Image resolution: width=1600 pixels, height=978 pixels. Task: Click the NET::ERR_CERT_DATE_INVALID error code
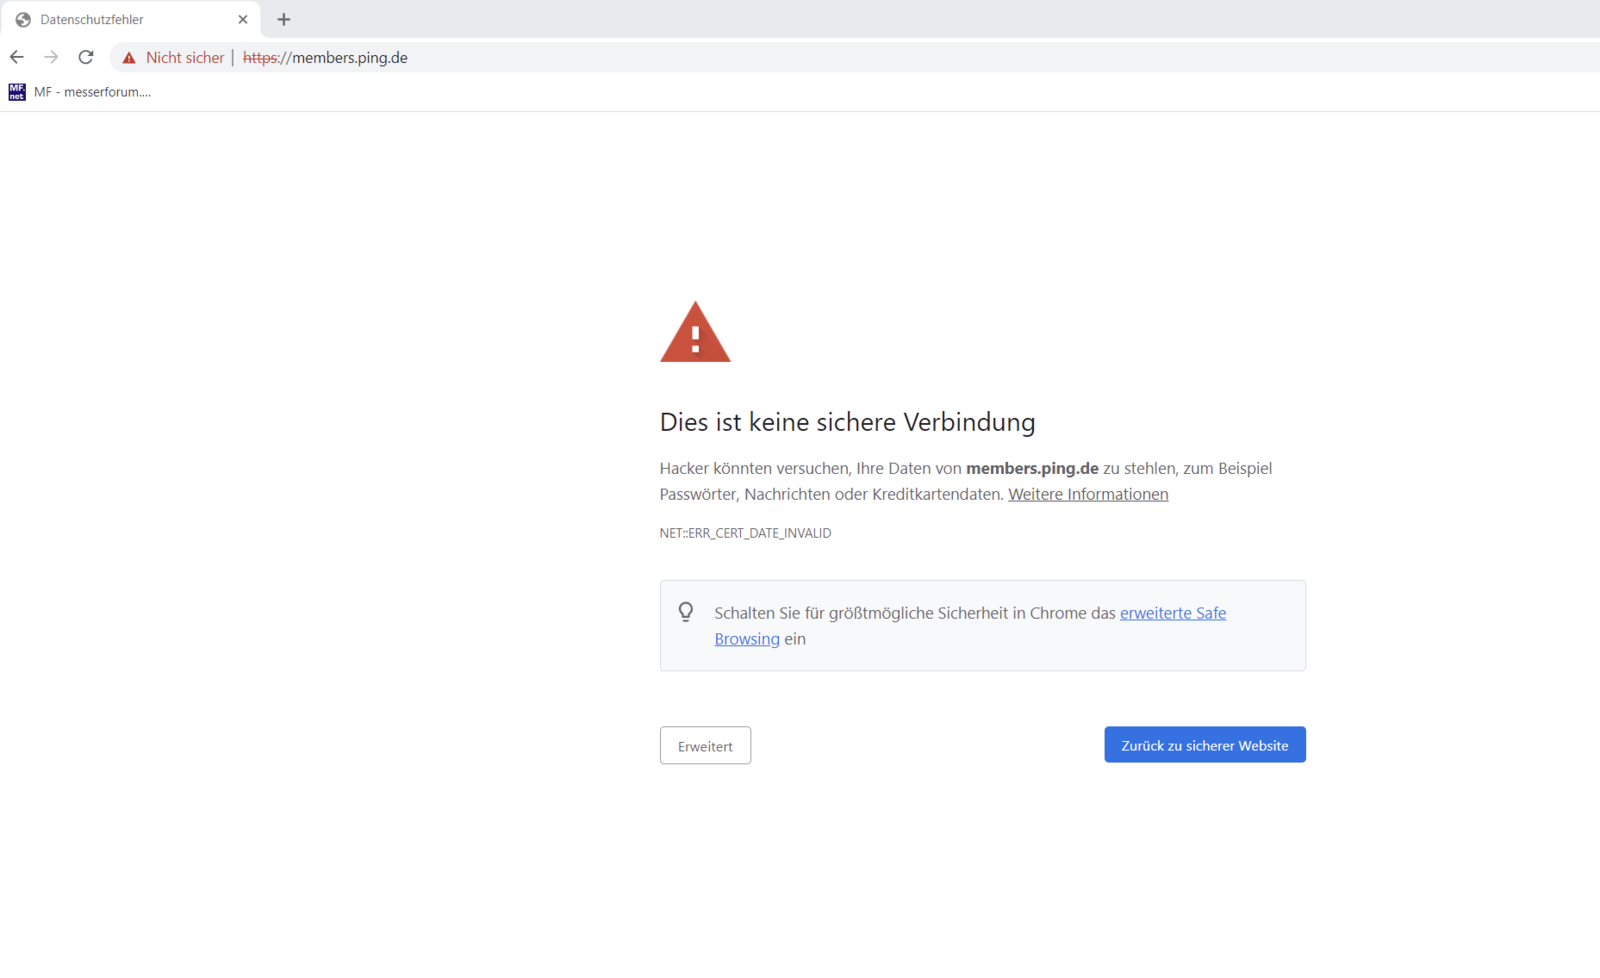(745, 533)
